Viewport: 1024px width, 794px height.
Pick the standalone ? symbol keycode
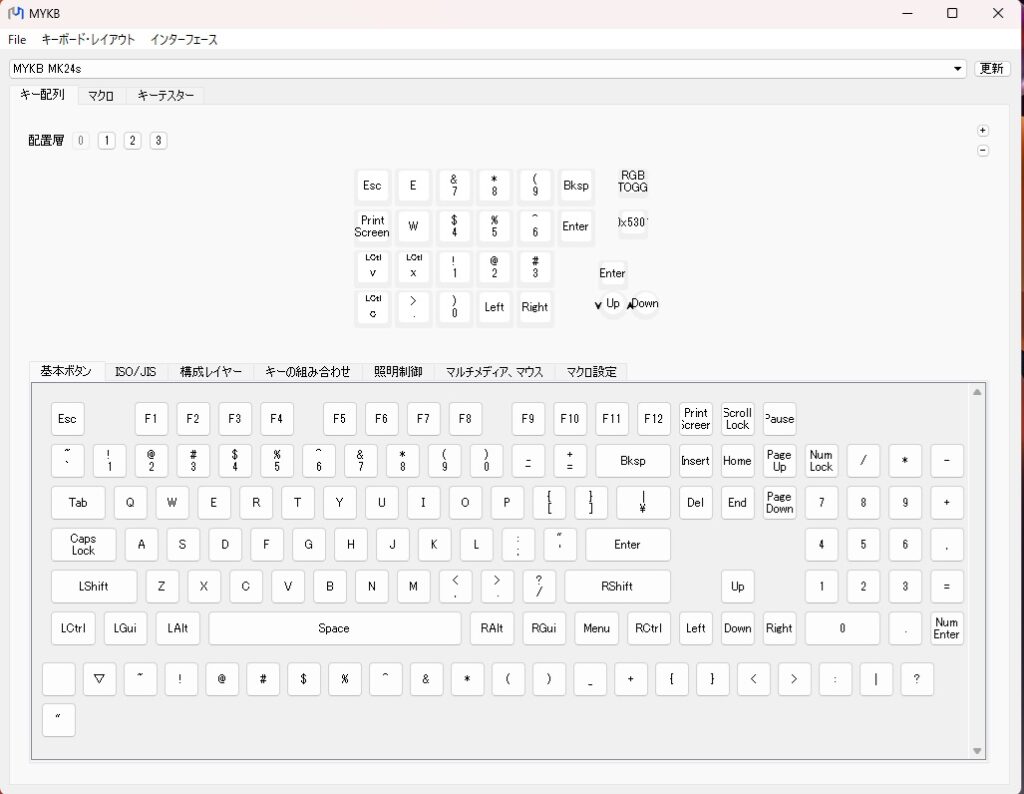pos(916,679)
